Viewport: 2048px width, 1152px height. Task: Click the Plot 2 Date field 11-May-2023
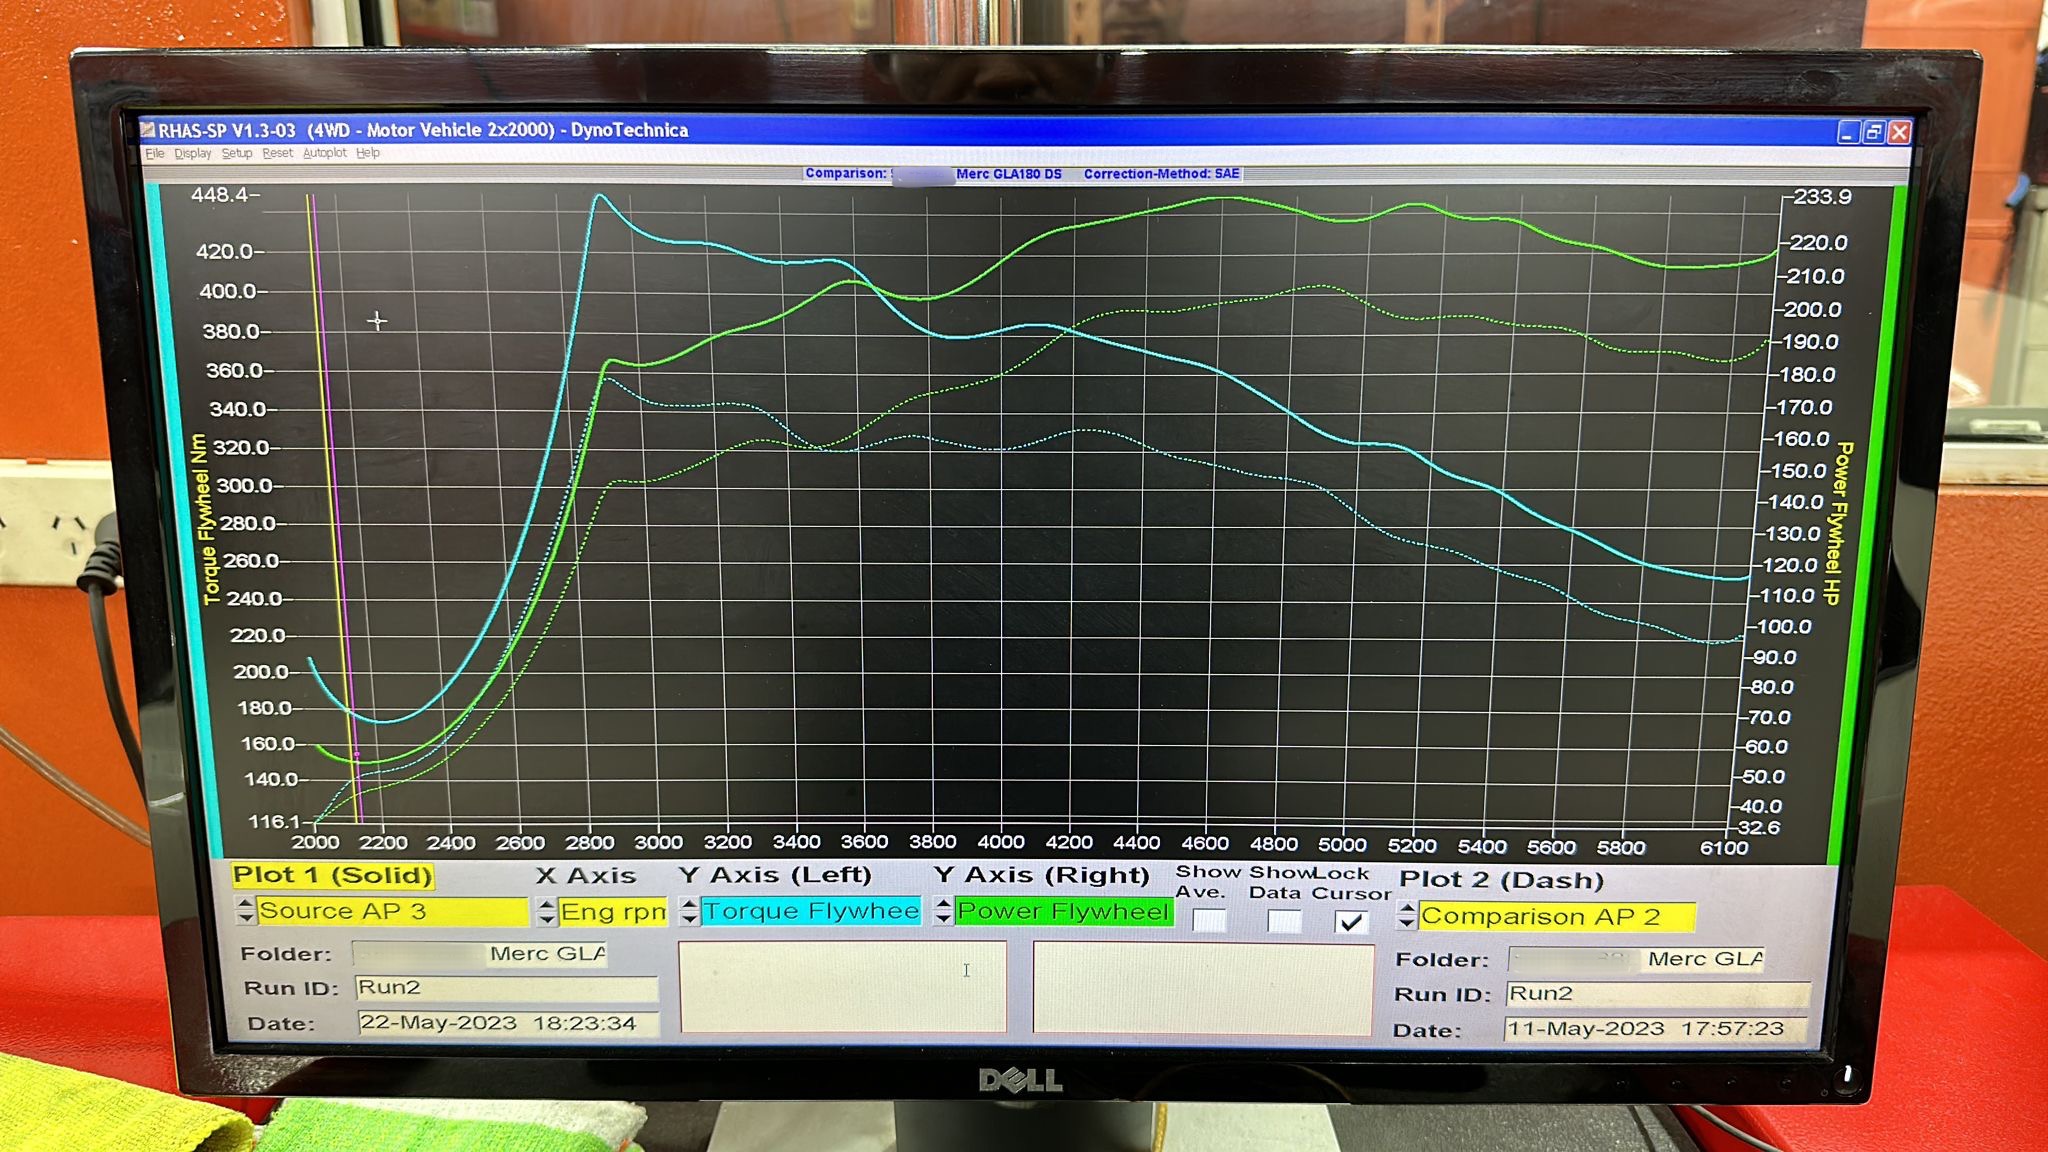click(x=1656, y=1029)
